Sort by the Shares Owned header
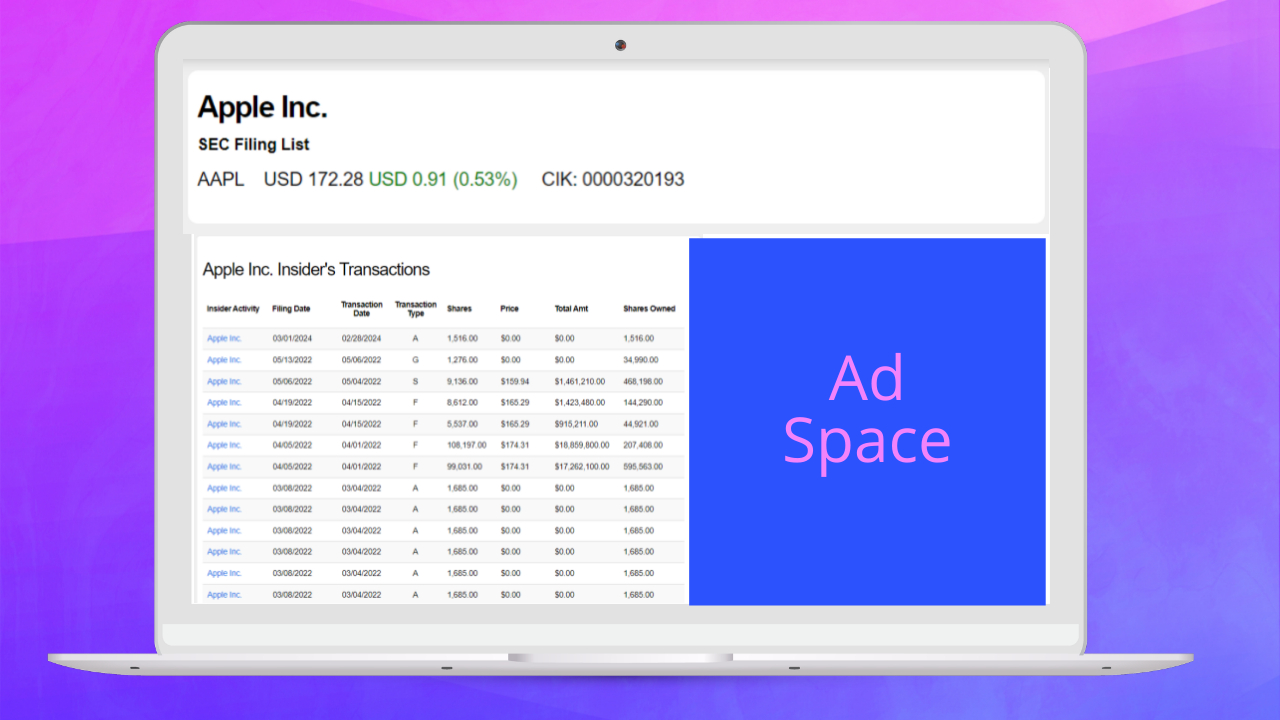The height and width of the screenshot is (720, 1280). tap(649, 308)
